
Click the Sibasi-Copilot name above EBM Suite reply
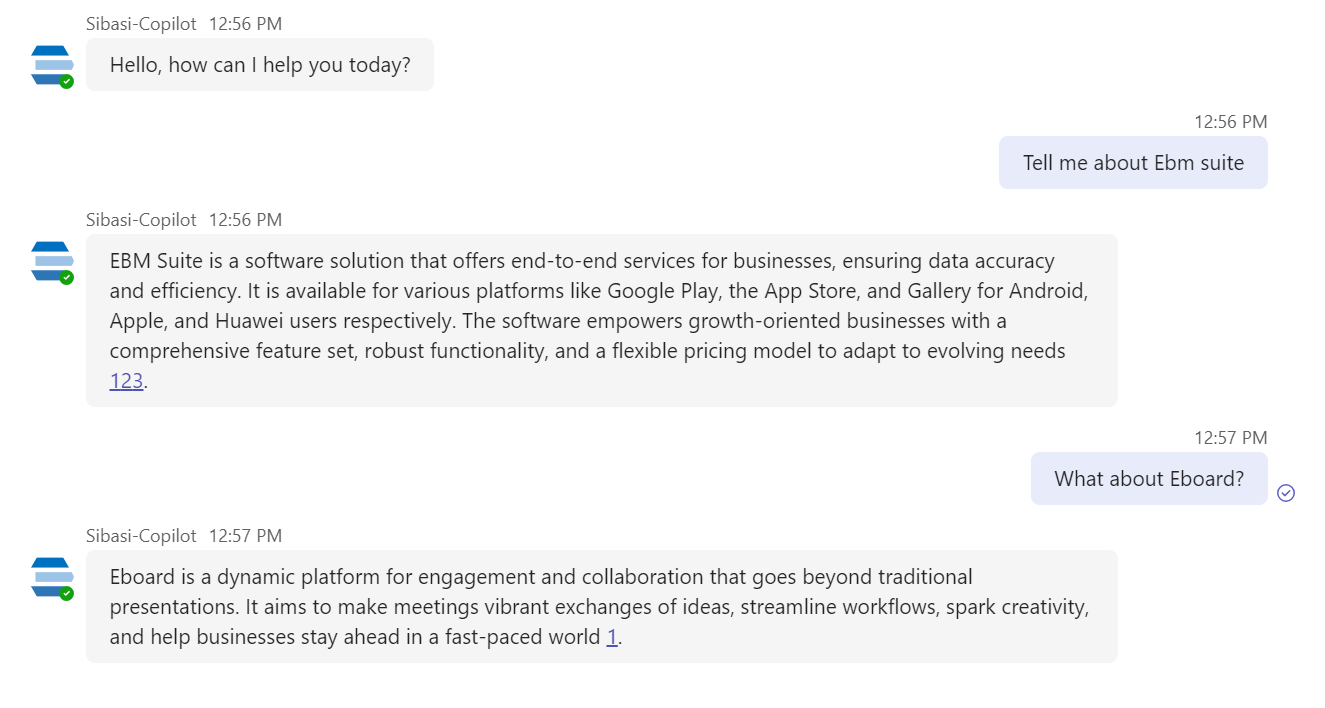(141, 220)
